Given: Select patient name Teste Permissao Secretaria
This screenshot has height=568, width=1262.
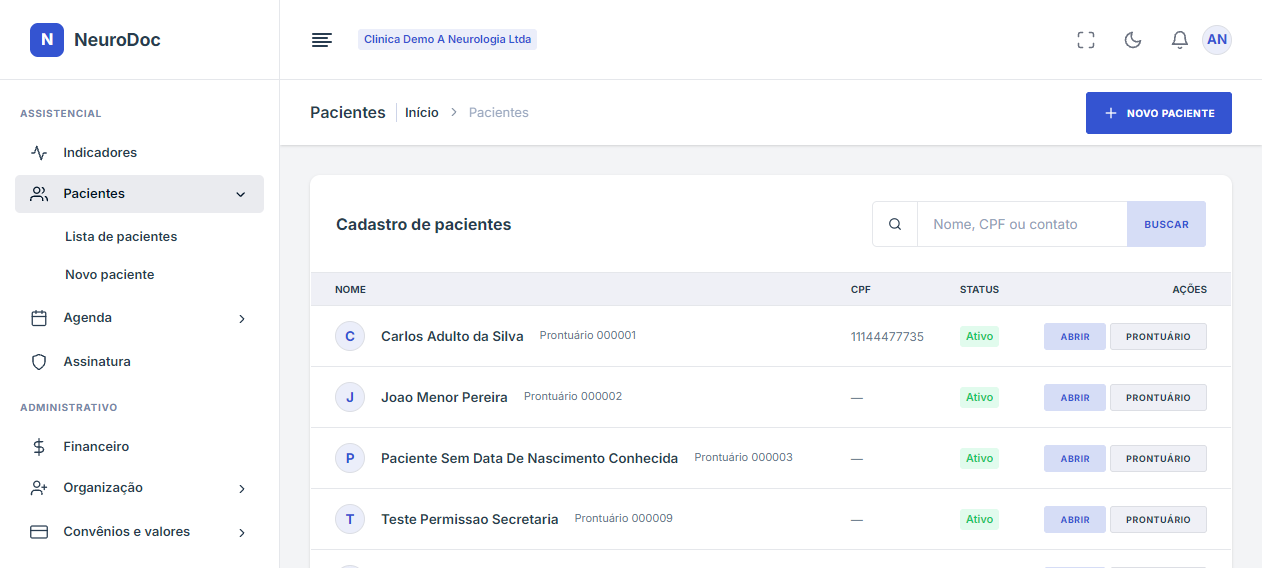Looking at the screenshot, I should [x=470, y=519].
